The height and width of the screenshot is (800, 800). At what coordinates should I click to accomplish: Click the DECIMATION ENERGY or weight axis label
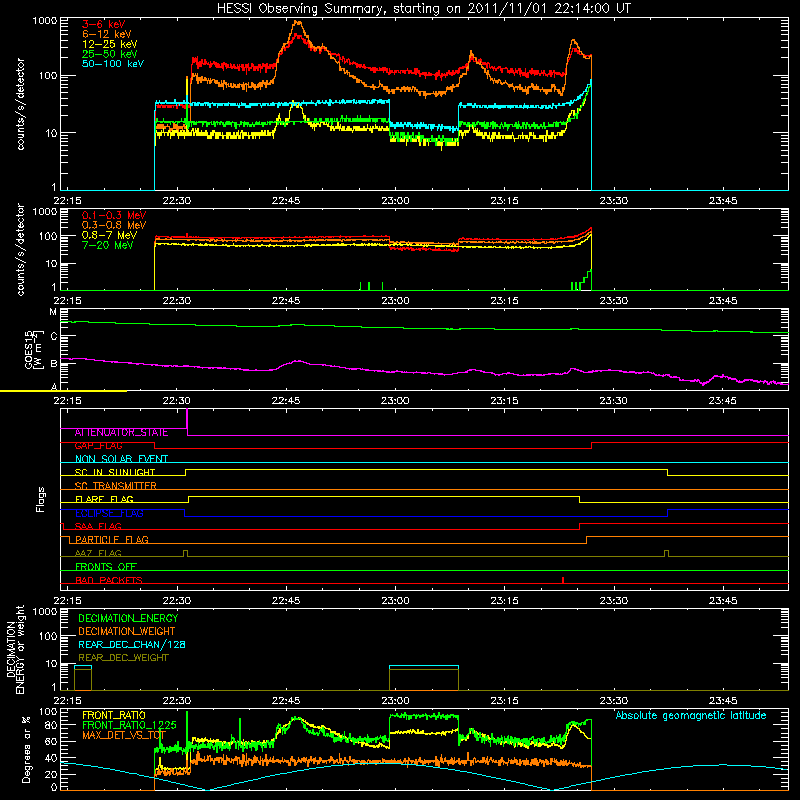pos(15,649)
